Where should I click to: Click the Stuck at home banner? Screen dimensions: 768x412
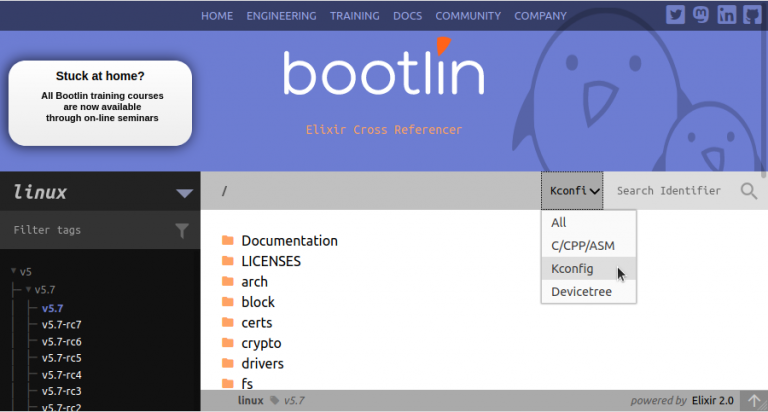point(100,103)
